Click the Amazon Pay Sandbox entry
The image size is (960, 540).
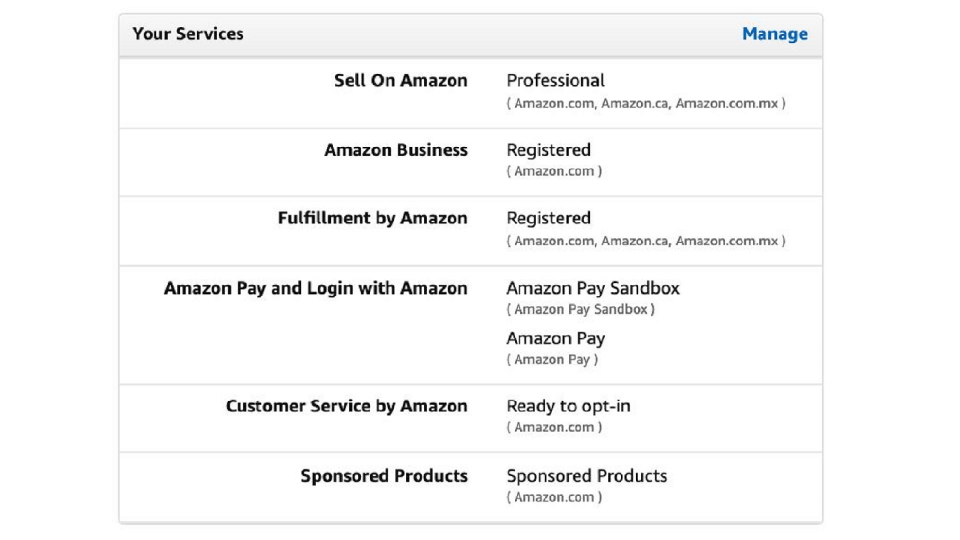tap(592, 288)
